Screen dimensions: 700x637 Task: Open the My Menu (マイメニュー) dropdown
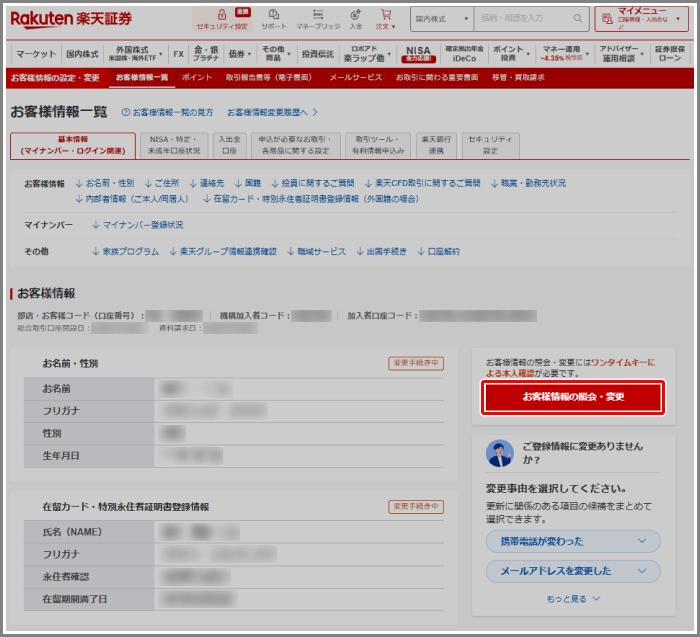641,19
